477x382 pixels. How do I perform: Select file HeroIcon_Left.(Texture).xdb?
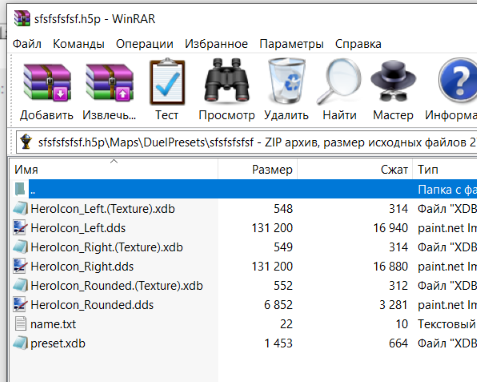(103, 209)
